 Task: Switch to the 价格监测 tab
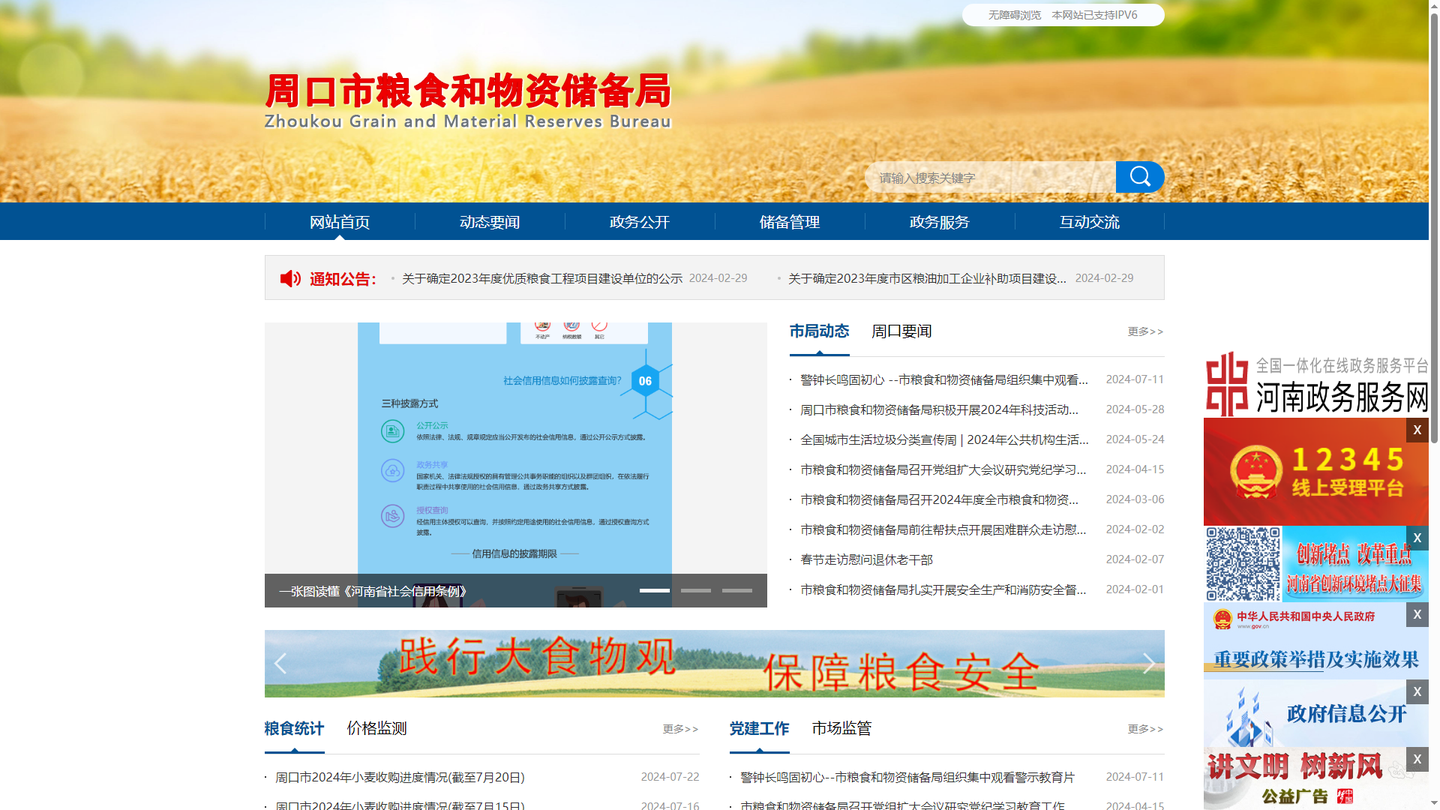(377, 728)
